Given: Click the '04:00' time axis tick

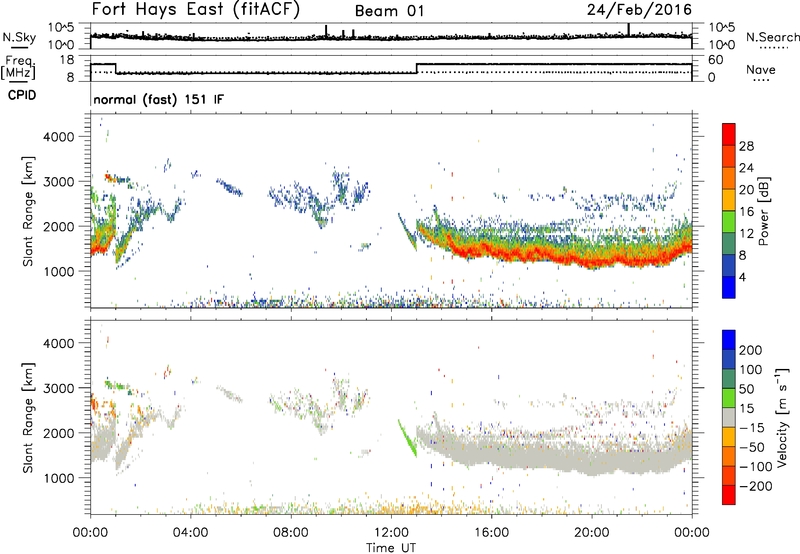Looking at the screenshot, I should pos(190,533).
